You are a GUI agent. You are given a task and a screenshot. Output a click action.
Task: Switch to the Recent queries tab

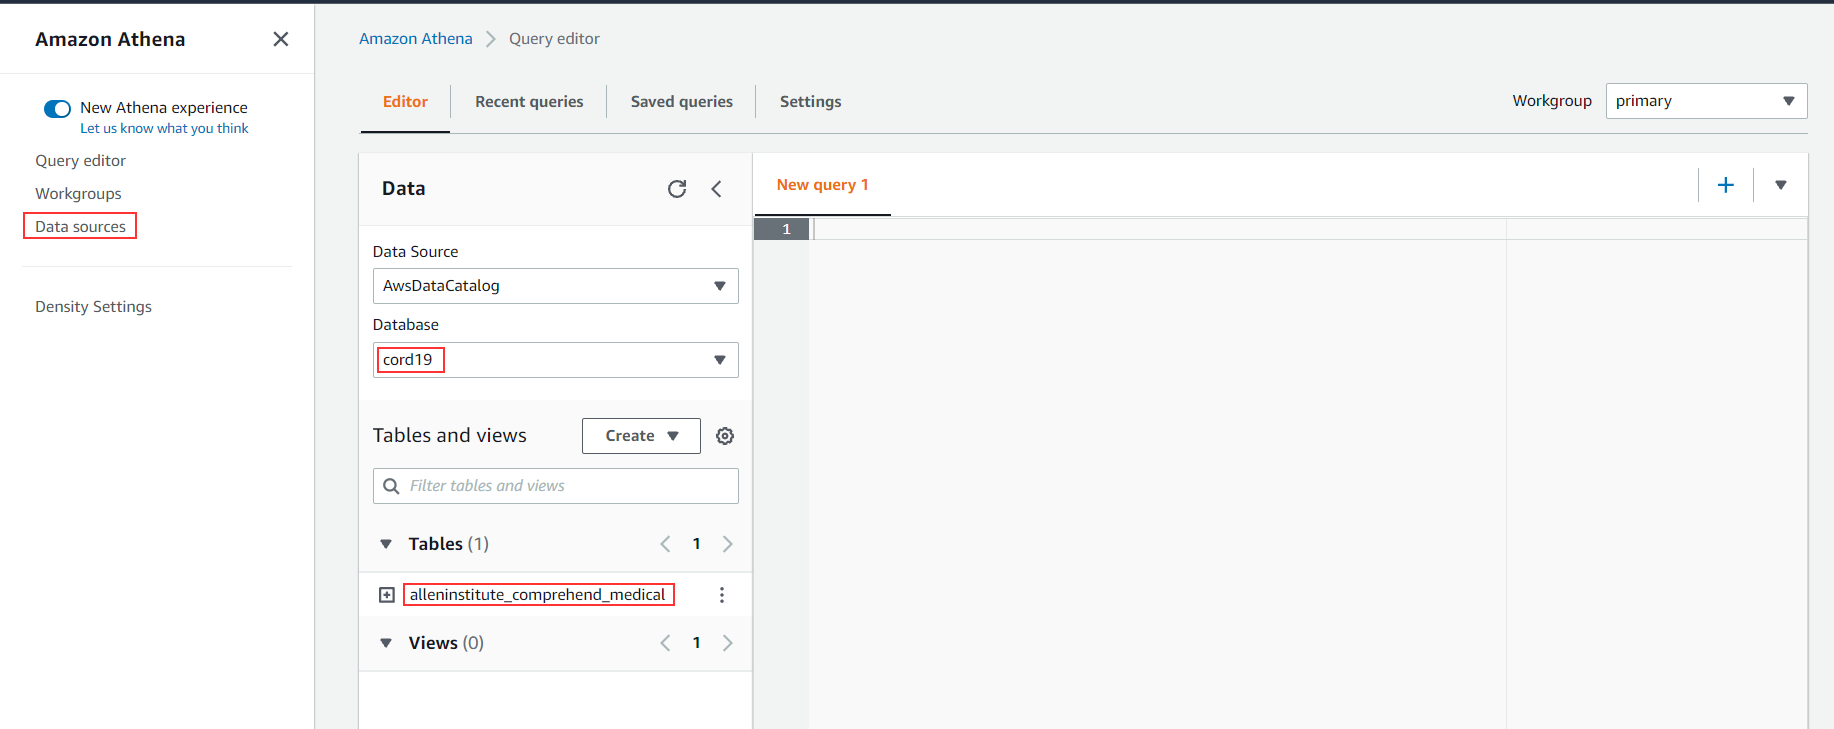point(529,102)
